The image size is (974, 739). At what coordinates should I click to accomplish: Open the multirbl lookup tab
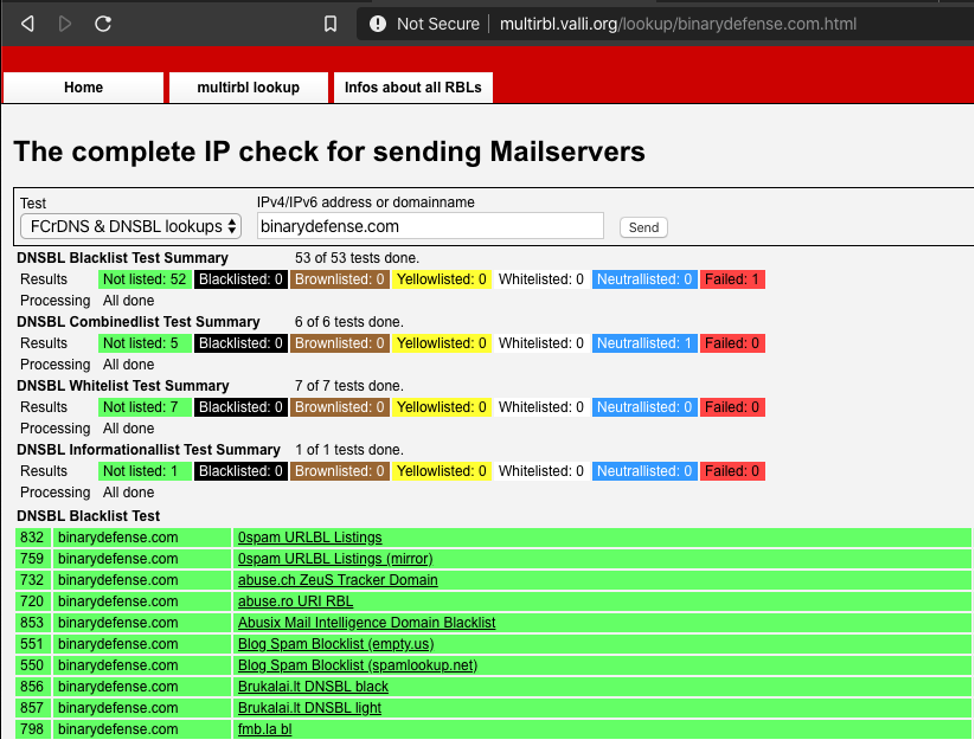tap(248, 88)
